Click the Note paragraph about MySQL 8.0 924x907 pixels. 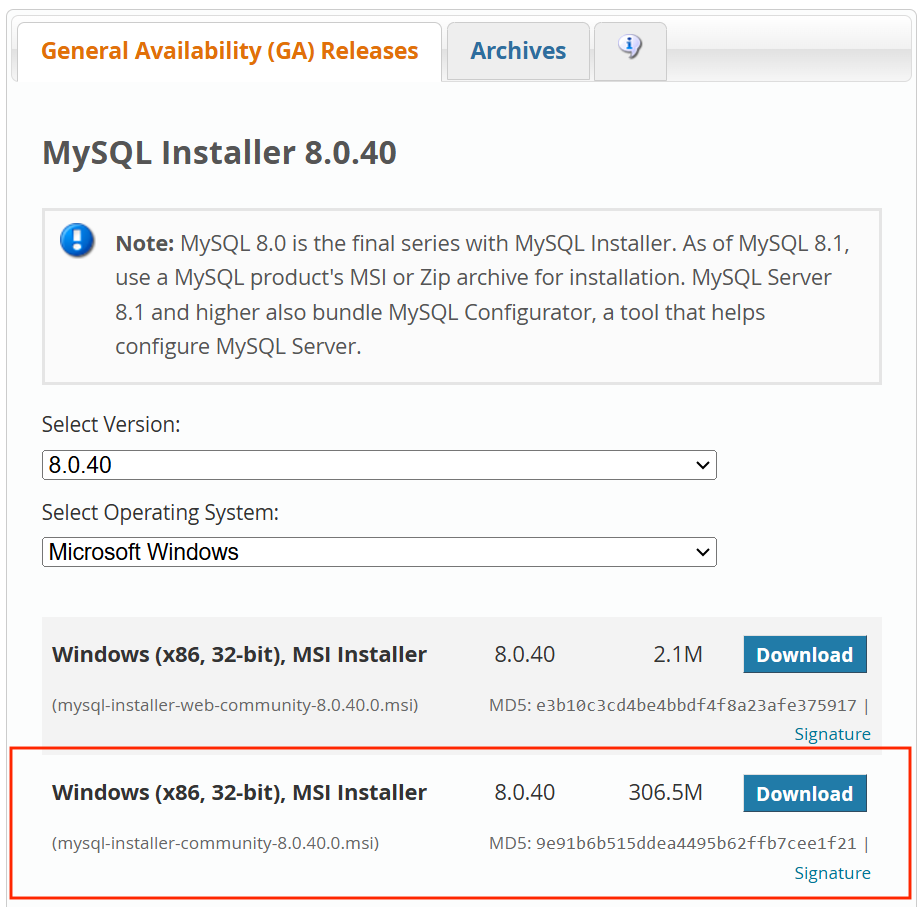tap(483, 295)
